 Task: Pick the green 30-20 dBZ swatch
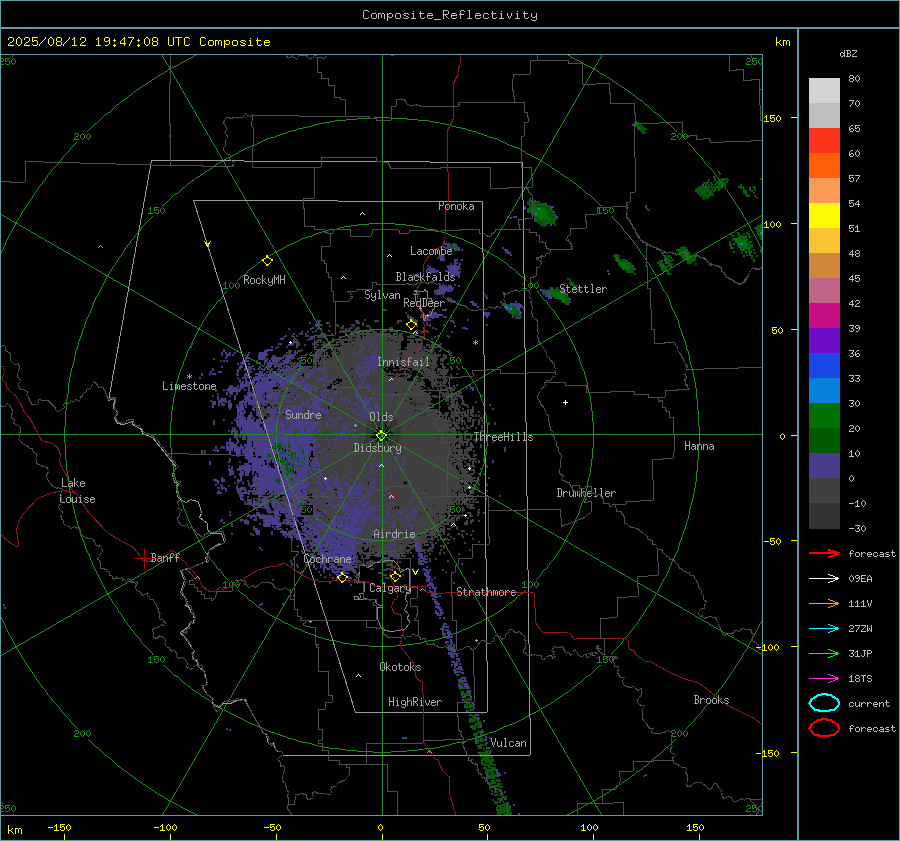pos(824,416)
